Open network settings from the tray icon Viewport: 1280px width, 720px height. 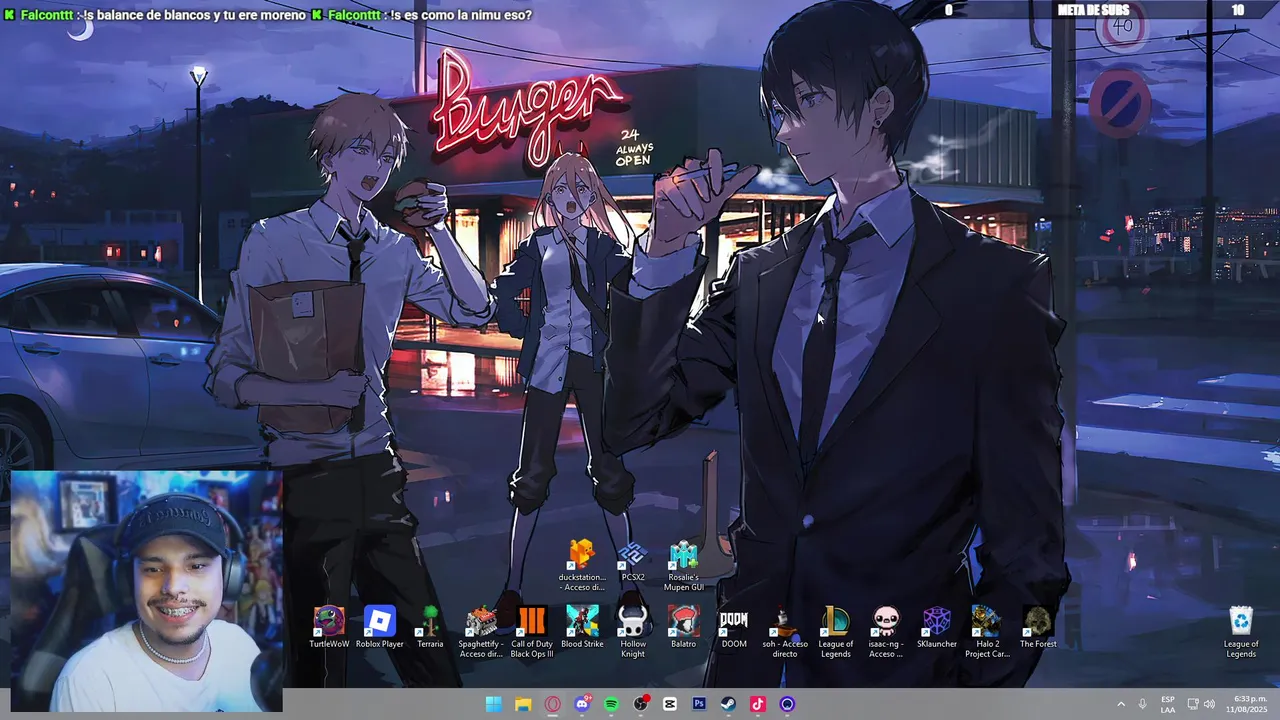tap(1193, 704)
